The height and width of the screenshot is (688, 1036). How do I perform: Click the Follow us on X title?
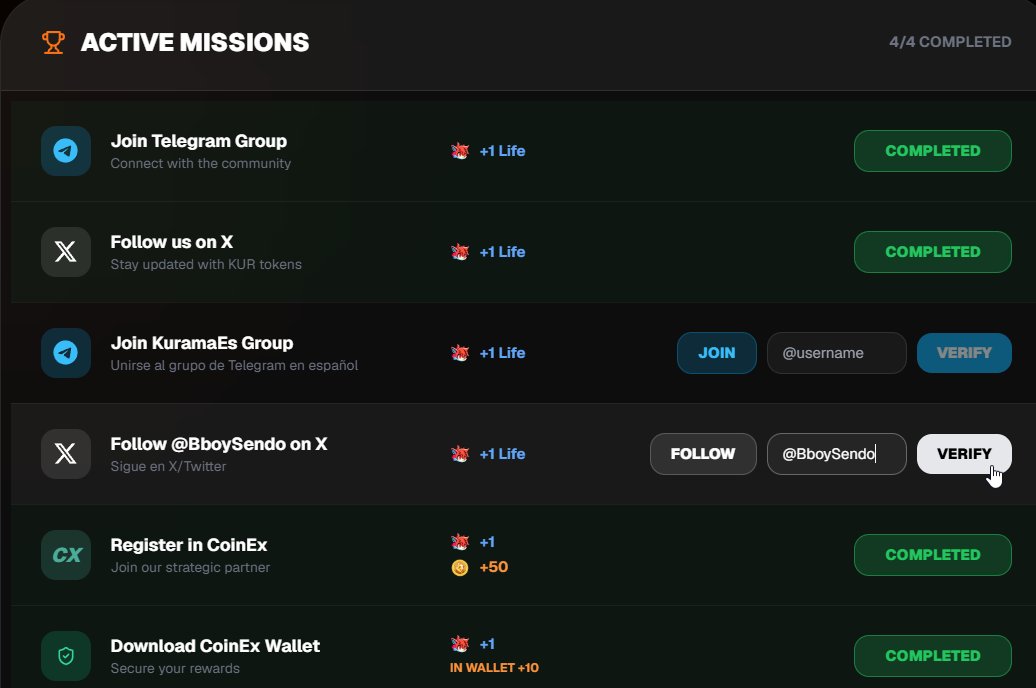(172, 242)
